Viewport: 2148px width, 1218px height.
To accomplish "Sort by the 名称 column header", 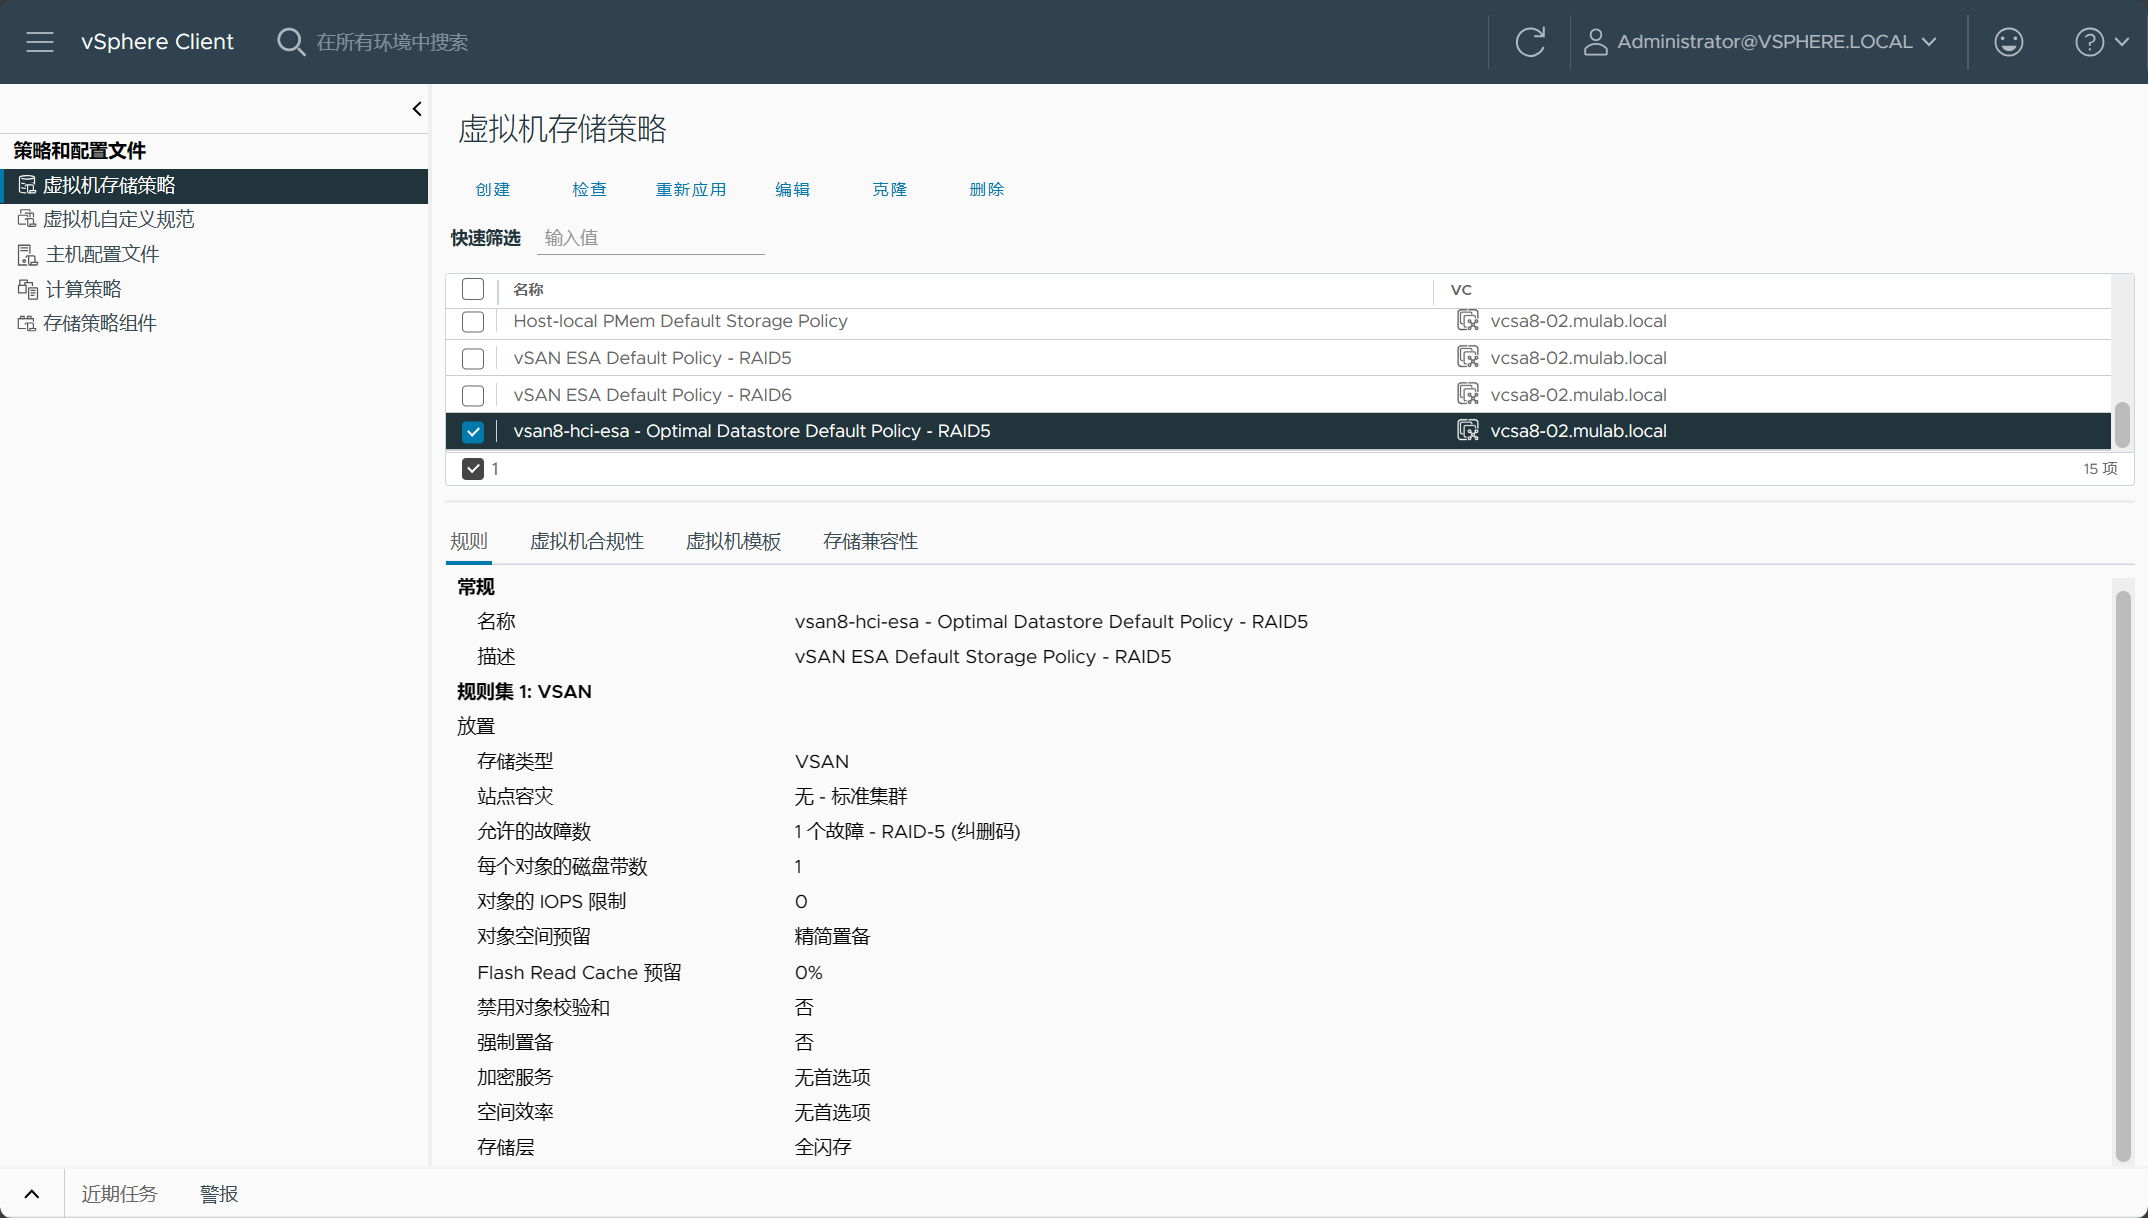I will tap(528, 289).
